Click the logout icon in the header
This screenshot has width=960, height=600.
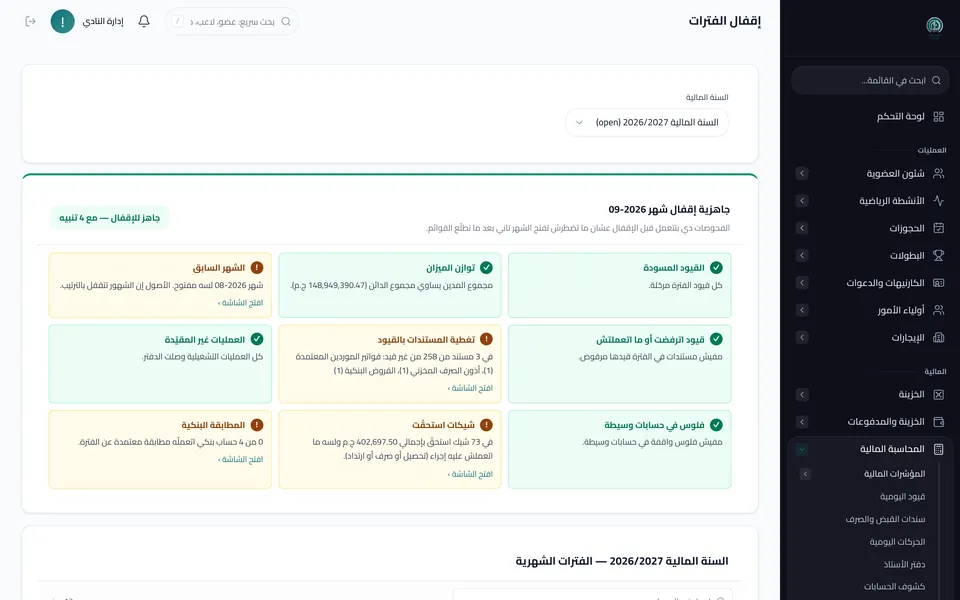(x=31, y=21)
